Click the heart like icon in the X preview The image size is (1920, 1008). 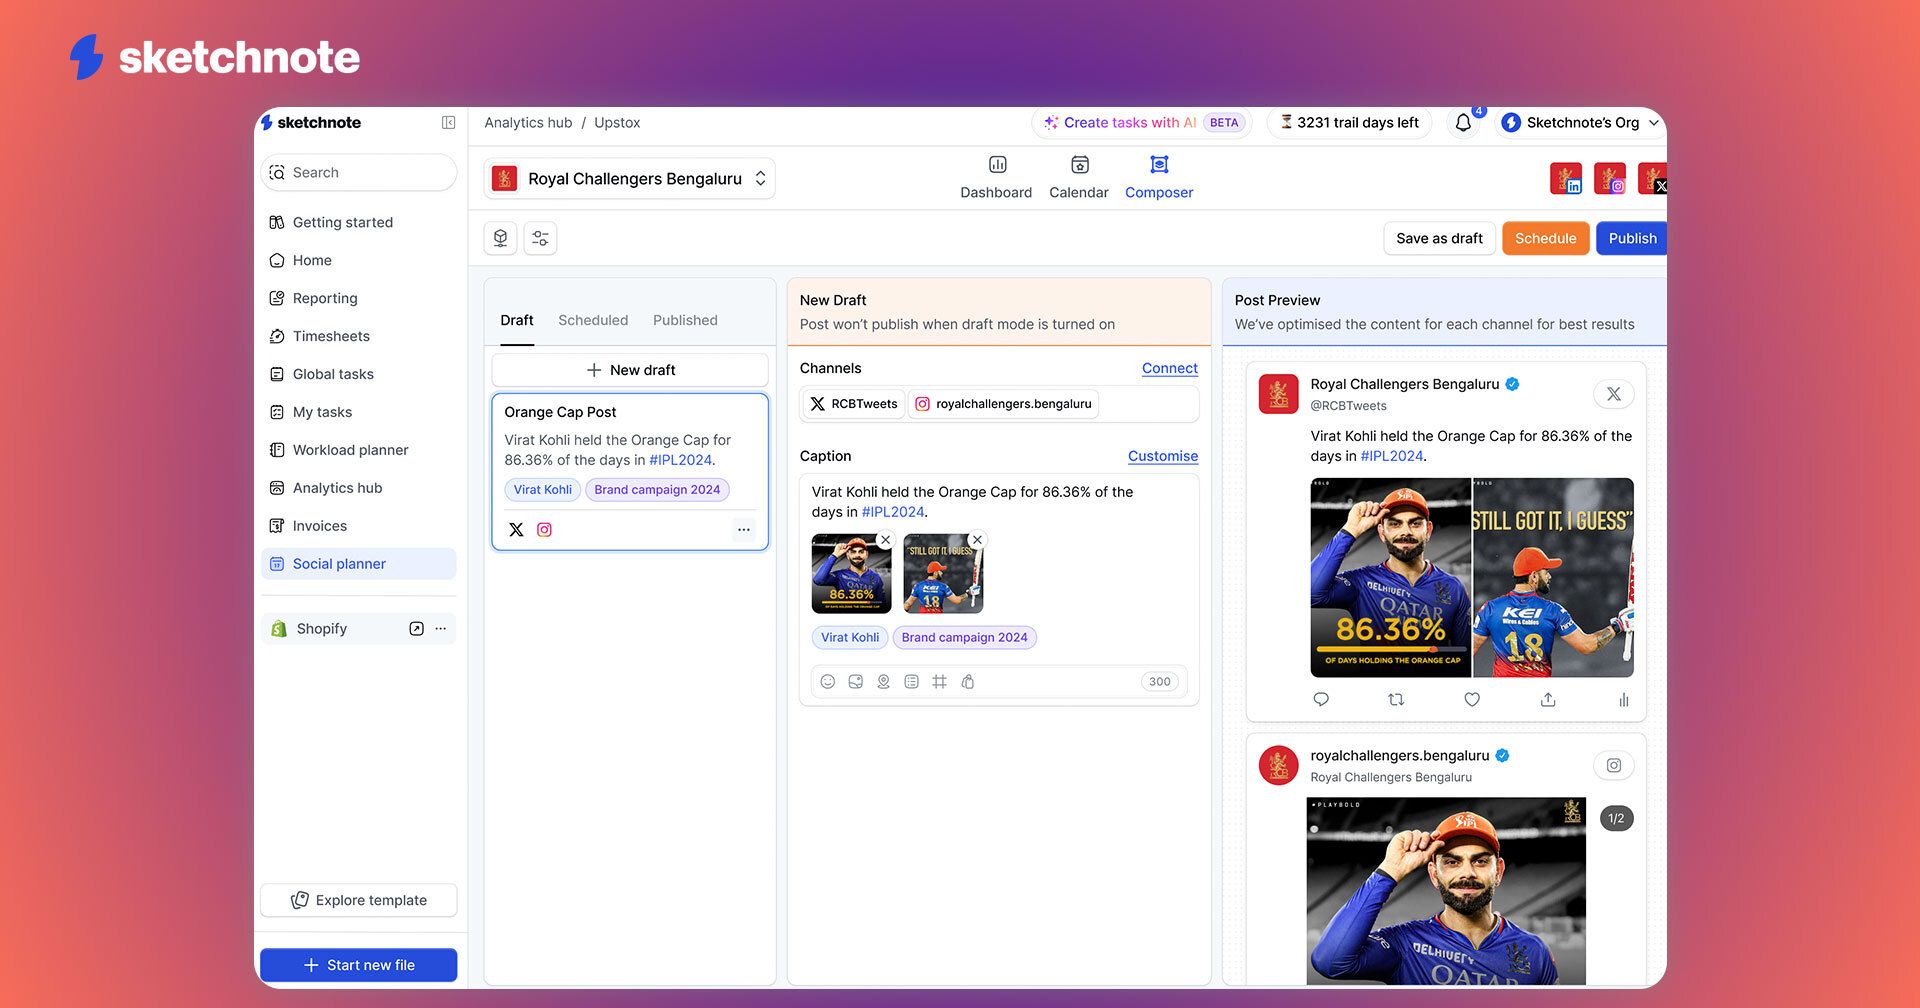pyautogui.click(x=1472, y=700)
